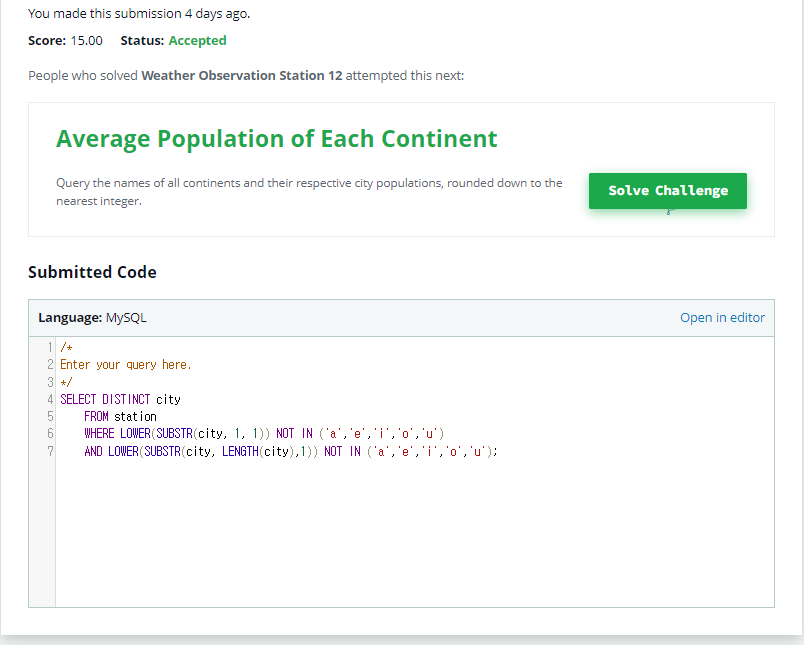Click the 'Enter your query here.' comment
The width and height of the screenshot is (804, 645).
(x=126, y=365)
